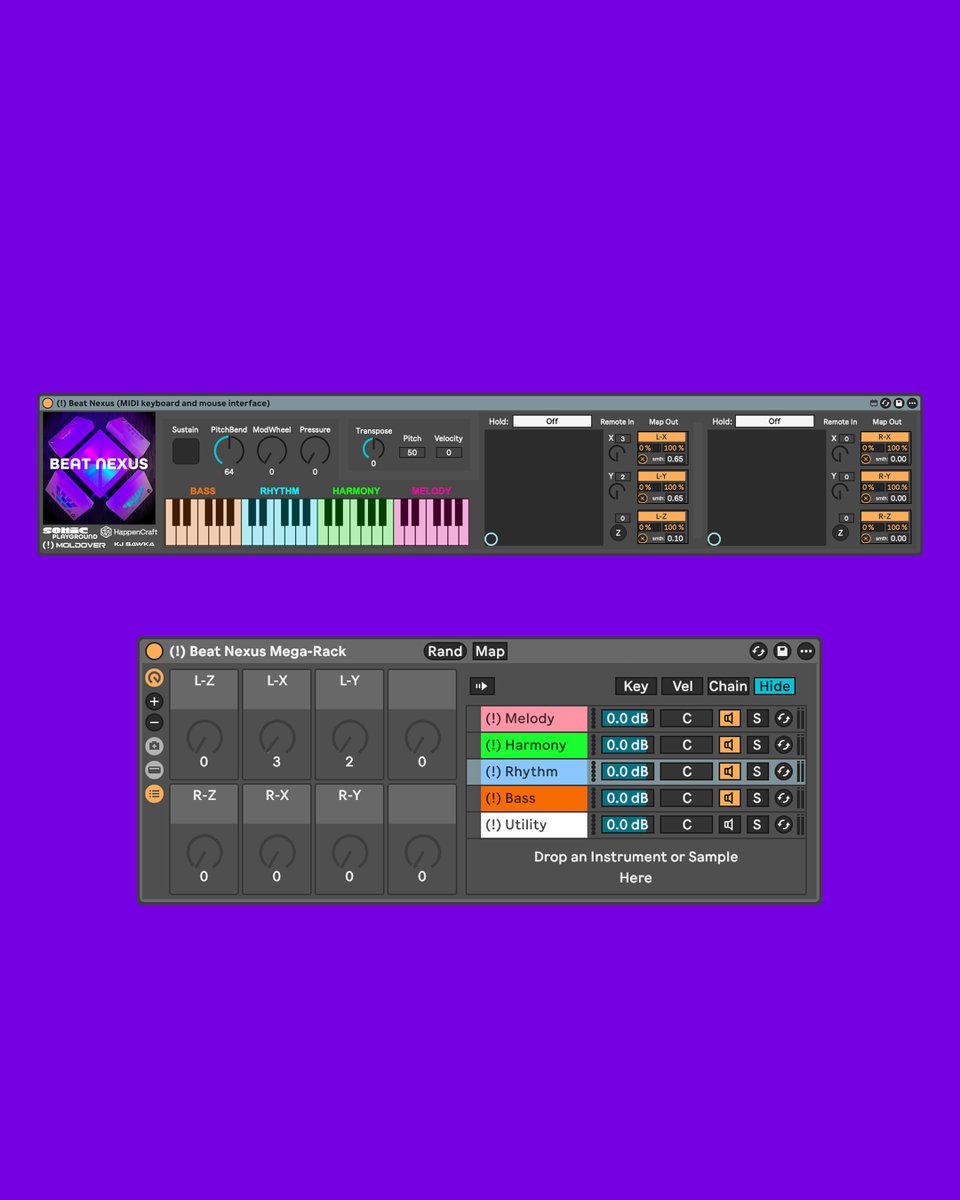Click the unmap X icon under R-Z
960x1200 pixels.
(866, 538)
